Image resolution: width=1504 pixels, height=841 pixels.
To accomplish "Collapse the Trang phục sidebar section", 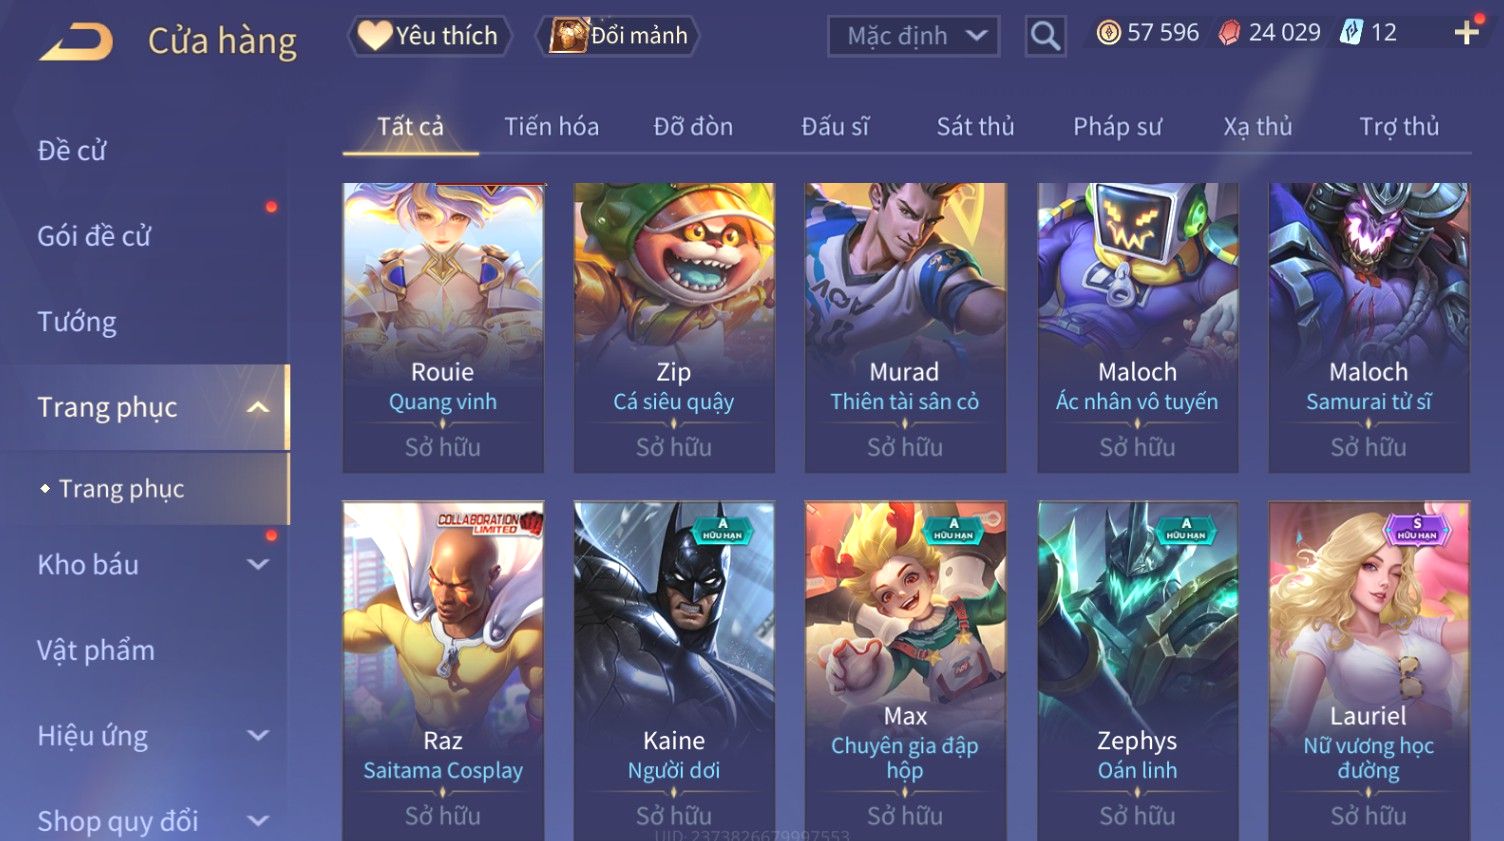I will [x=258, y=407].
